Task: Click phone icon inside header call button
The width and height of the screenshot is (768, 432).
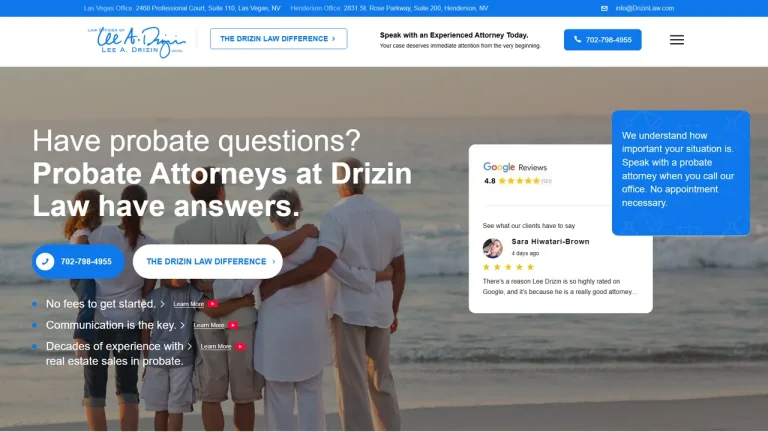Action: [577, 39]
